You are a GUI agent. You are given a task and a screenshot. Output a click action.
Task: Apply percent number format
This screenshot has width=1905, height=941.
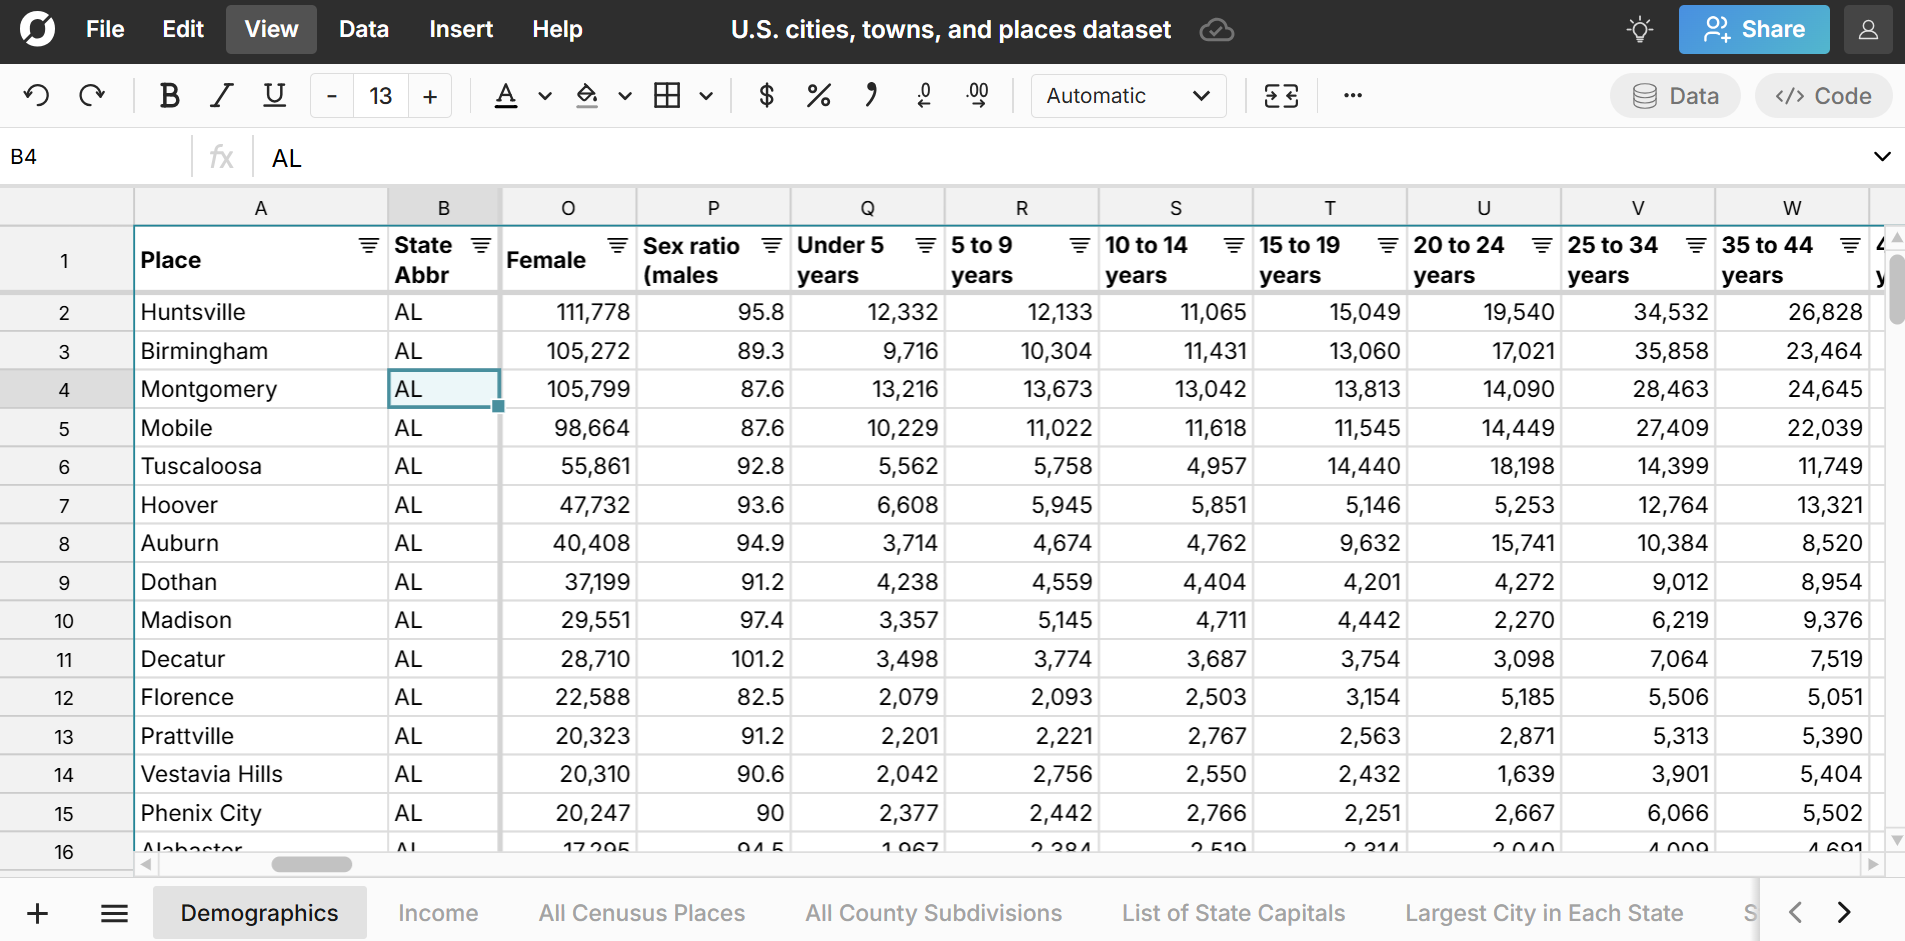[x=818, y=96]
